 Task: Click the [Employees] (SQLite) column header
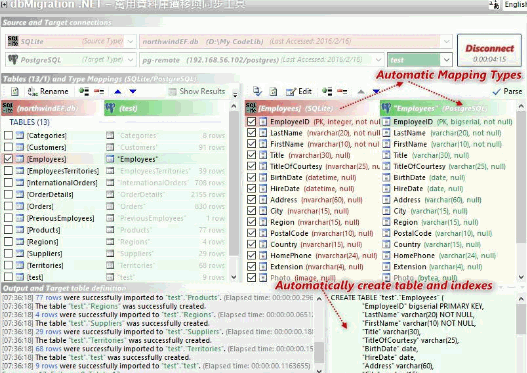(312, 108)
